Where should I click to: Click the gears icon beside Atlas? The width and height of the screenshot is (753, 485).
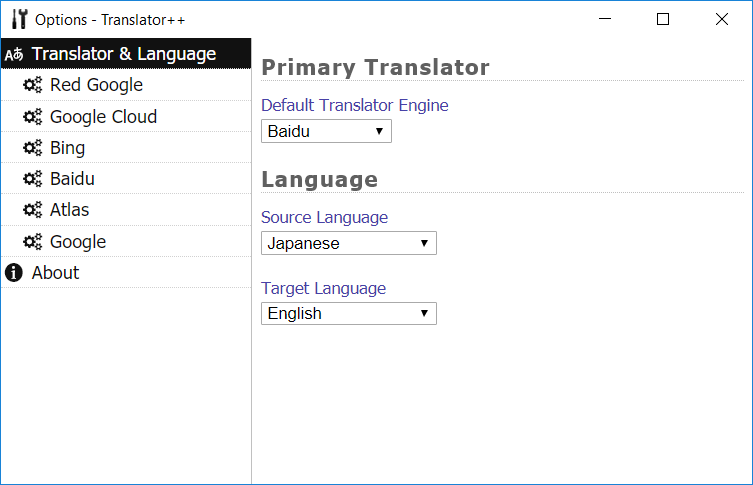click(x=31, y=210)
